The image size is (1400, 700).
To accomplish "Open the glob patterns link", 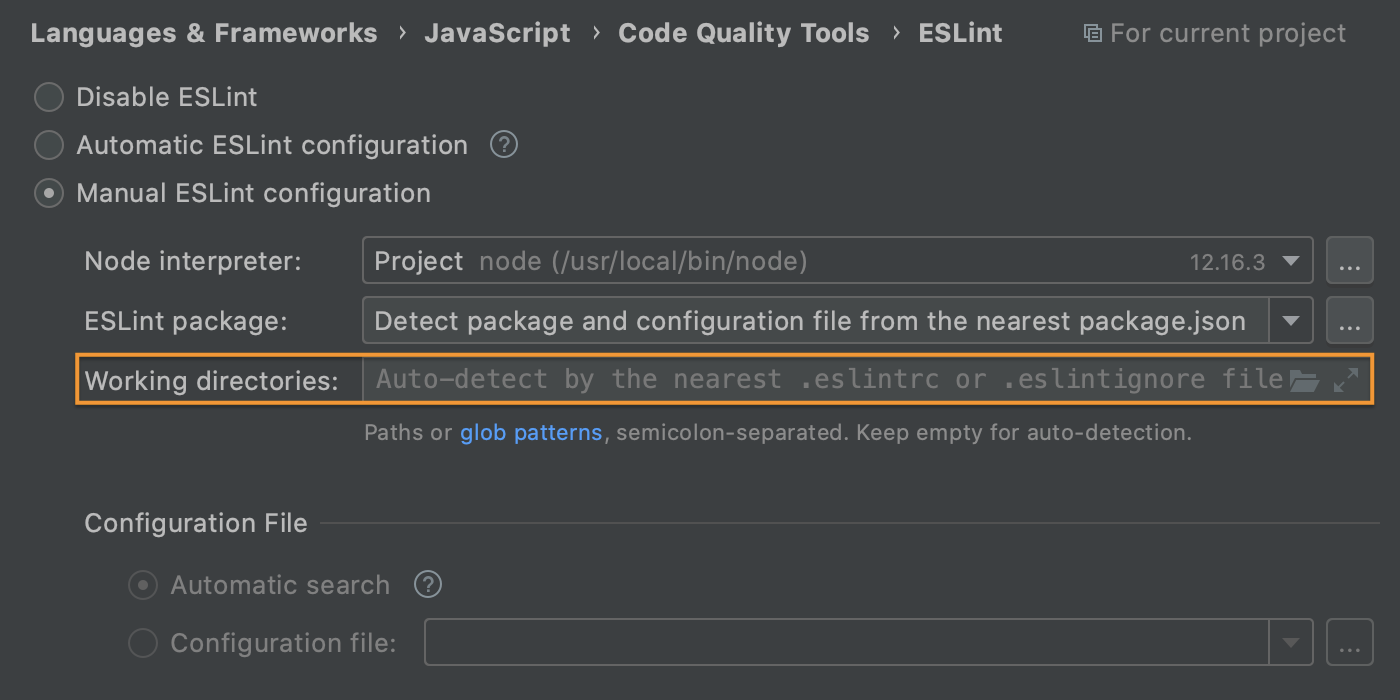I will click(531, 433).
